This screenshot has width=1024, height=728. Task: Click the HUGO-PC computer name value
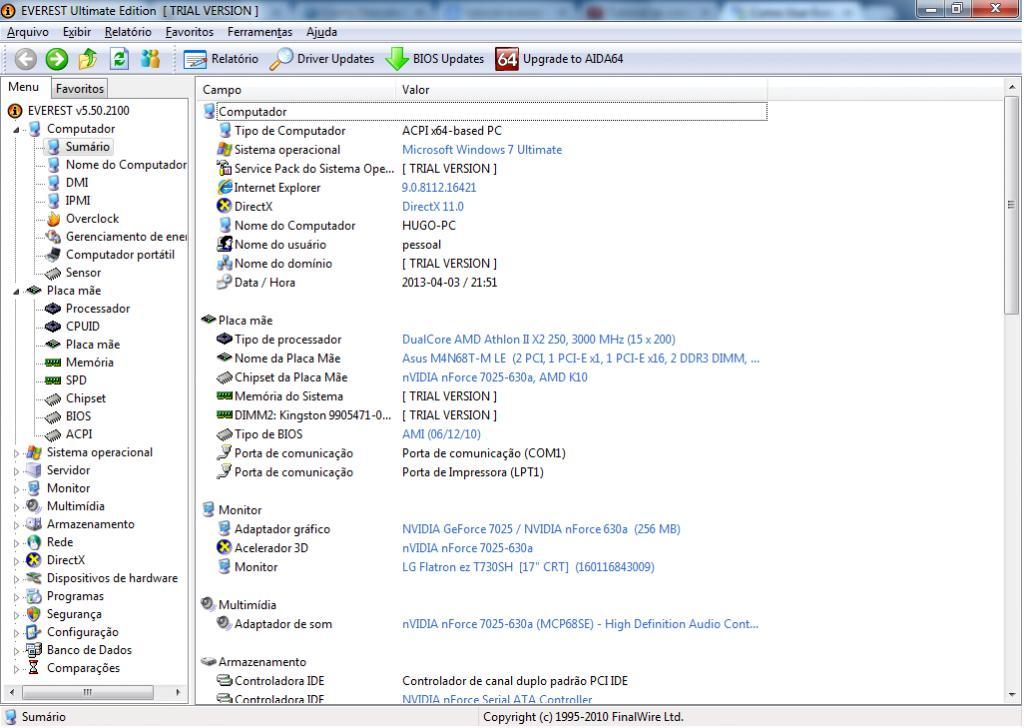point(428,225)
